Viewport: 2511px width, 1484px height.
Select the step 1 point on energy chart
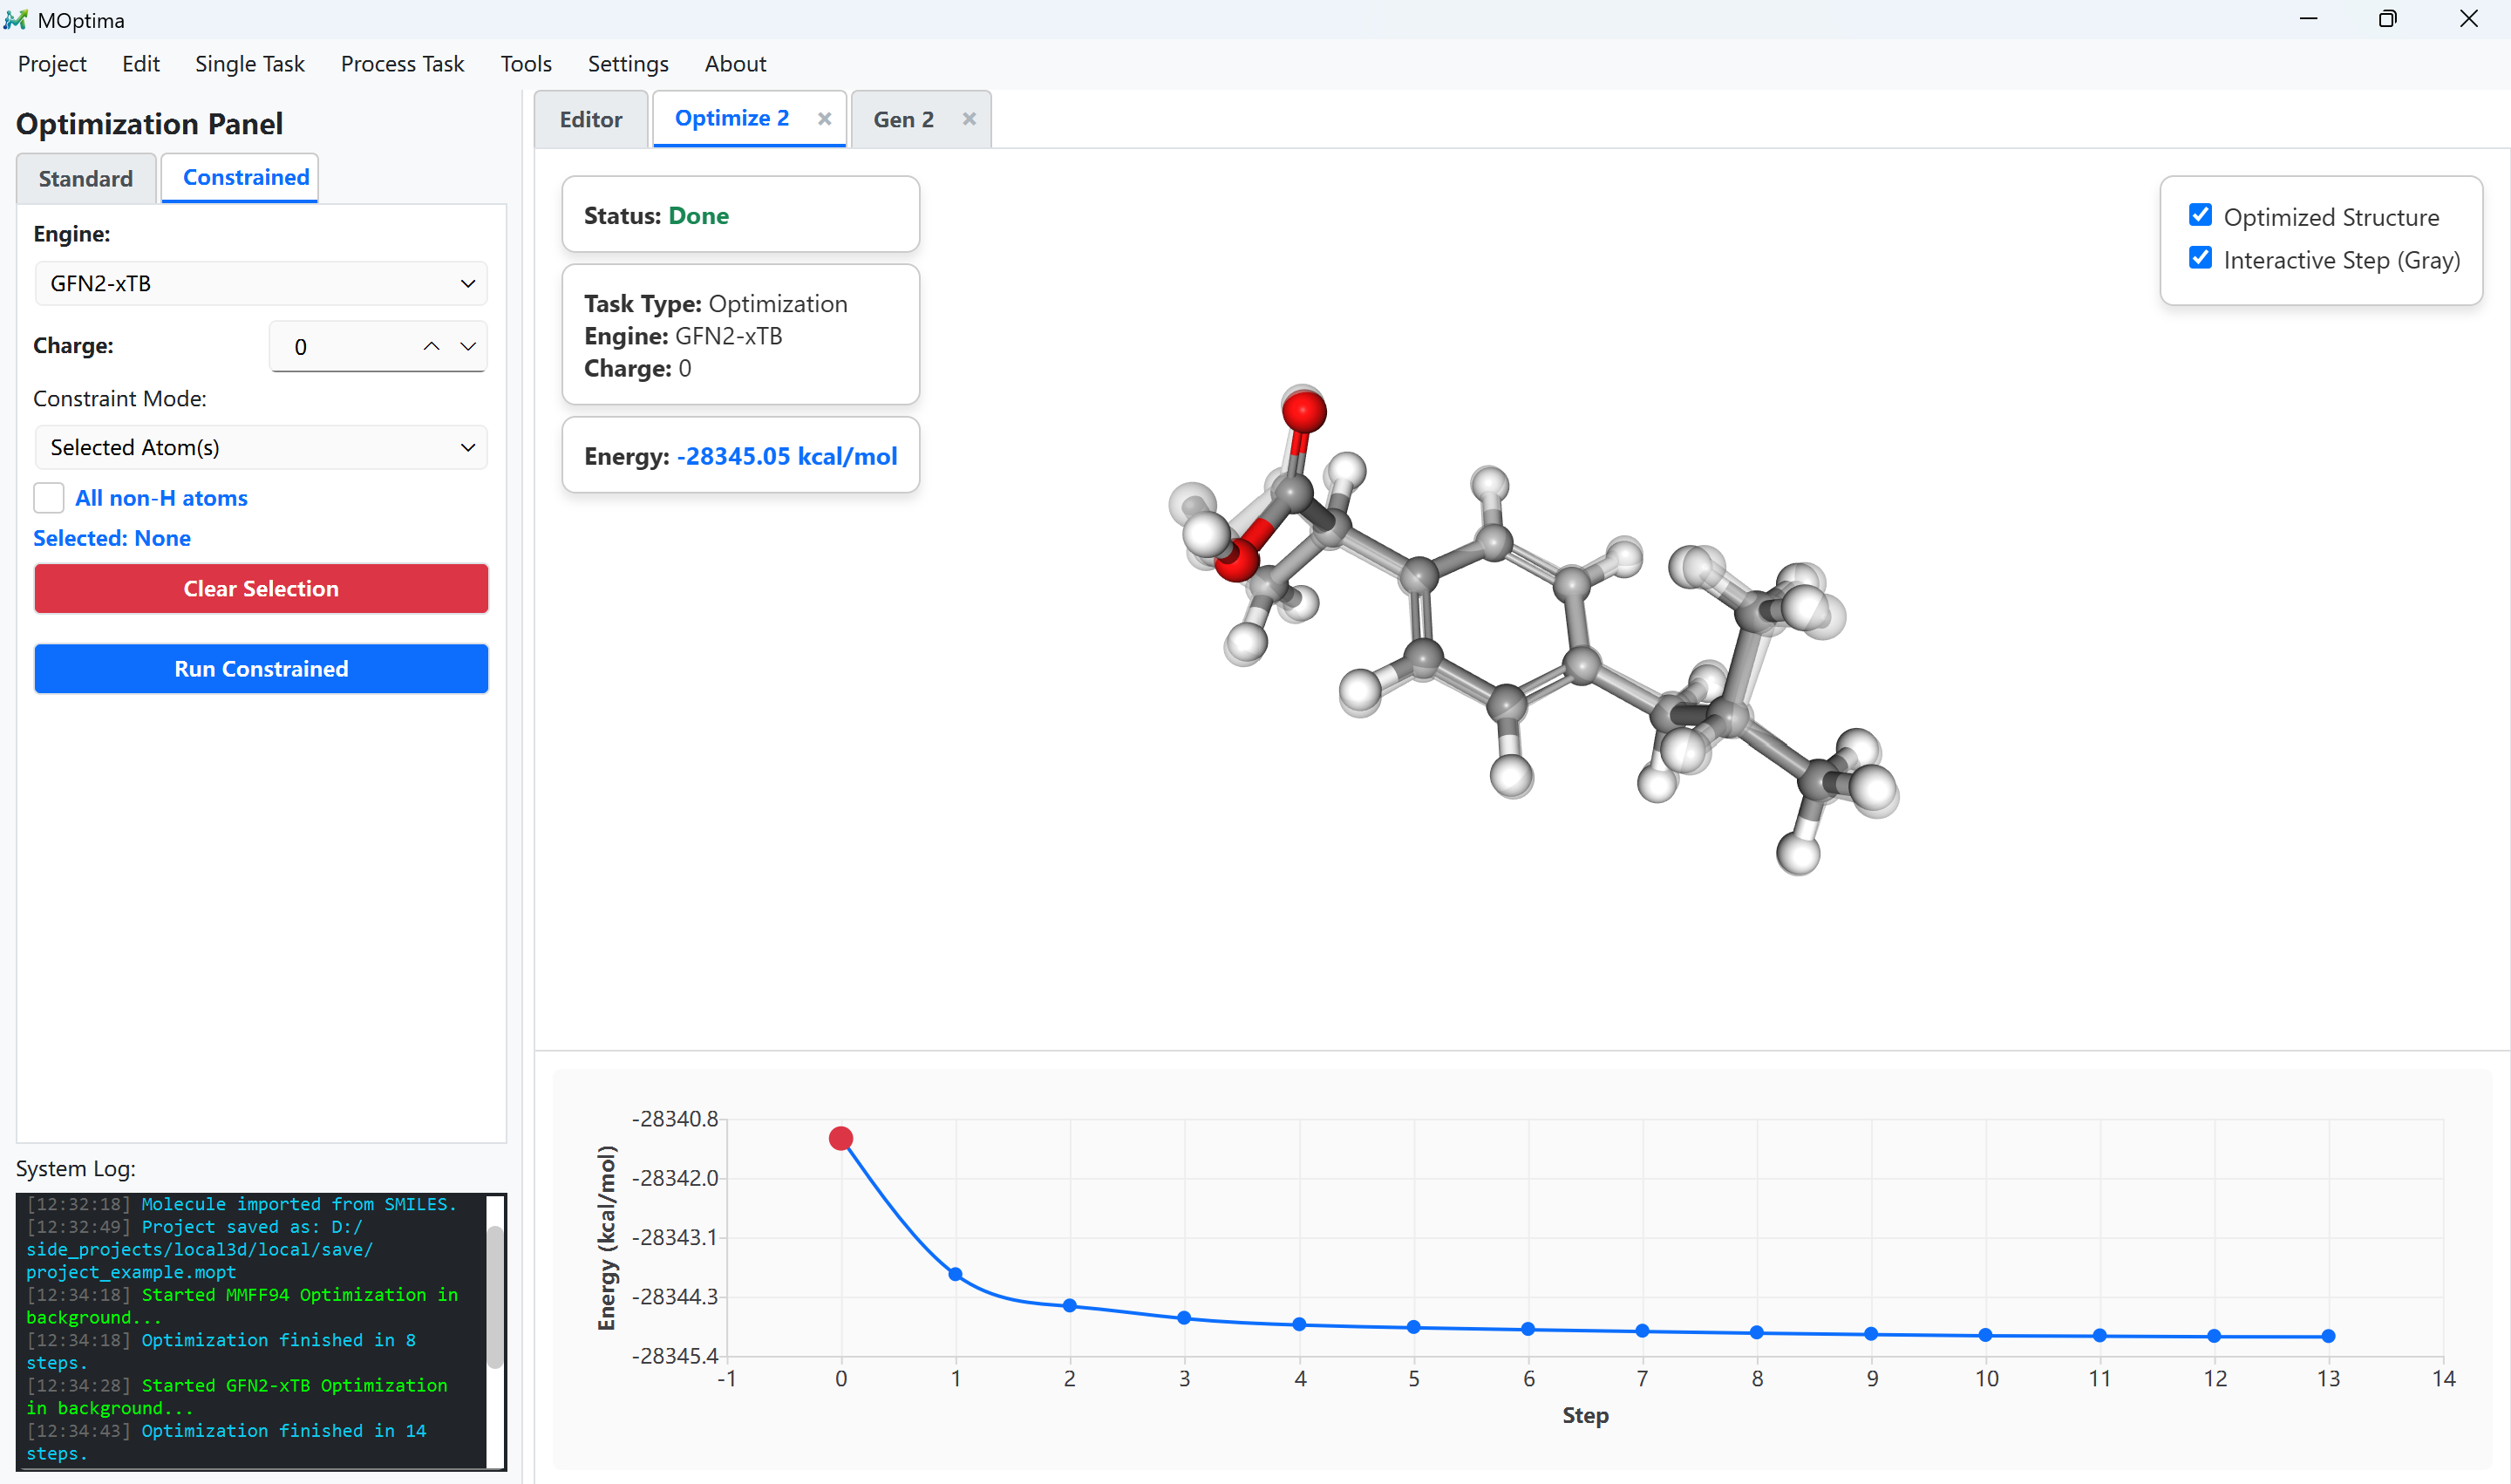[x=955, y=1275]
